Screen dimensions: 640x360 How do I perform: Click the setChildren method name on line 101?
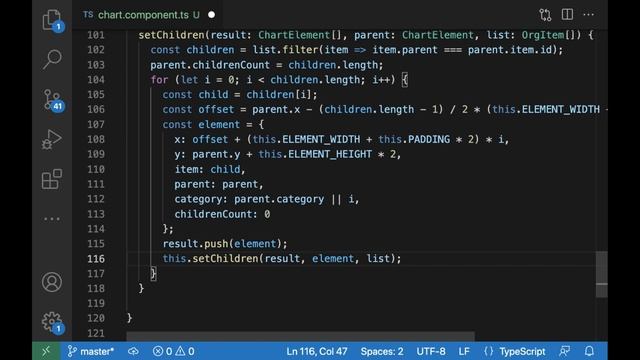(171, 35)
